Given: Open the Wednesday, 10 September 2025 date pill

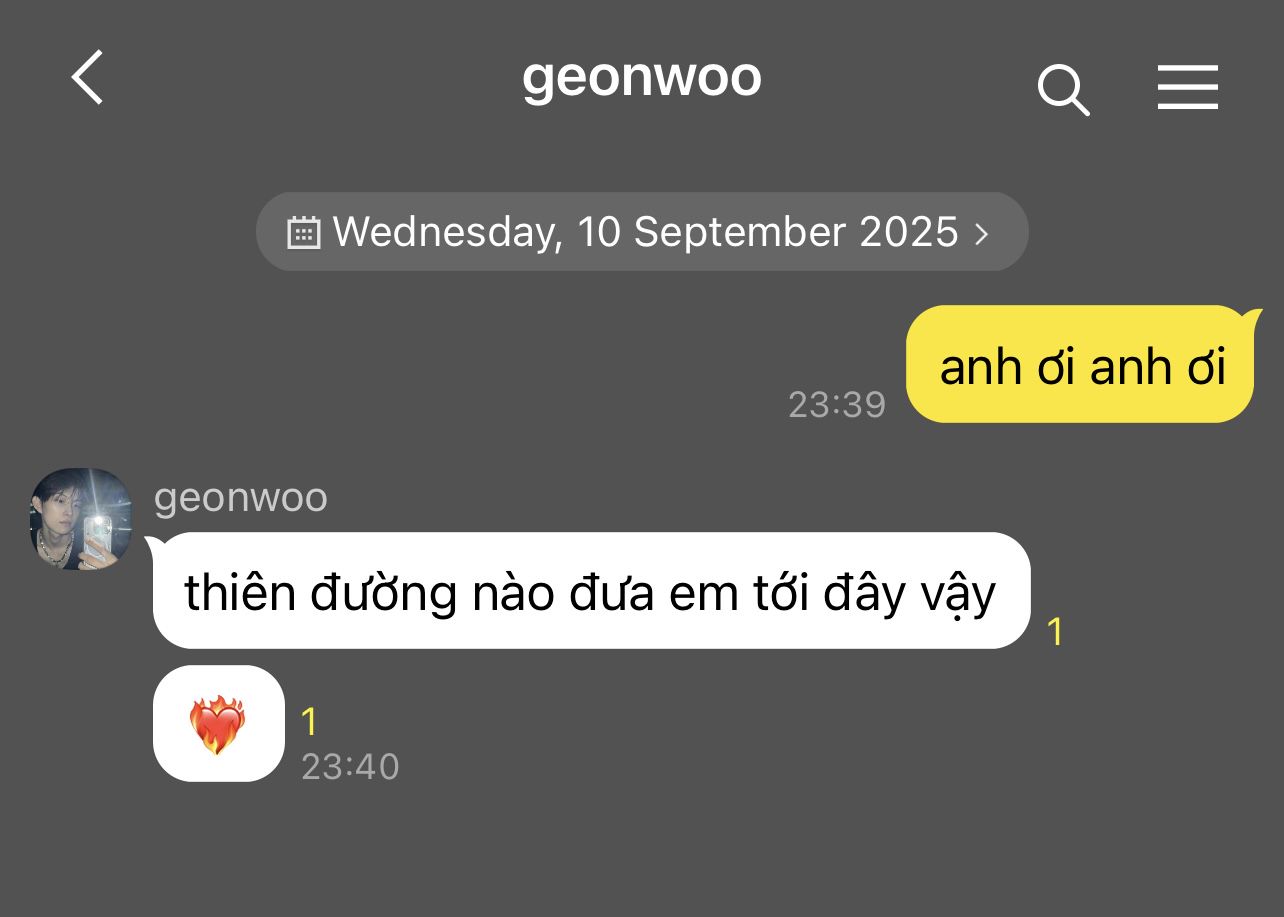Looking at the screenshot, I should [x=642, y=232].
